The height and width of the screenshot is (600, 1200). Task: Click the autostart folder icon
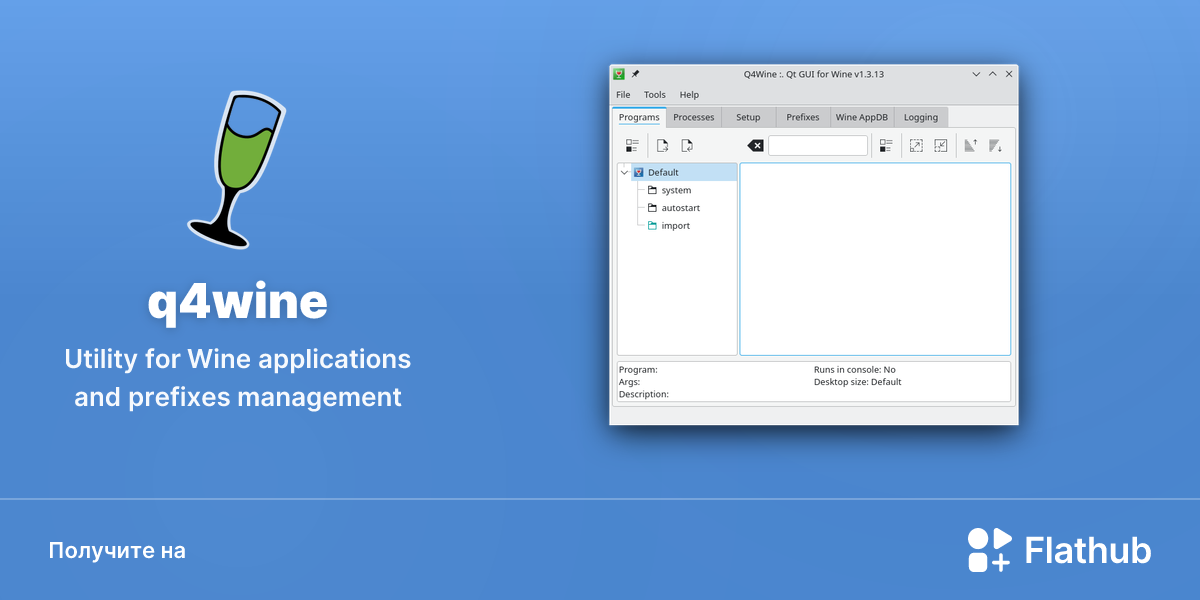[x=652, y=208]
